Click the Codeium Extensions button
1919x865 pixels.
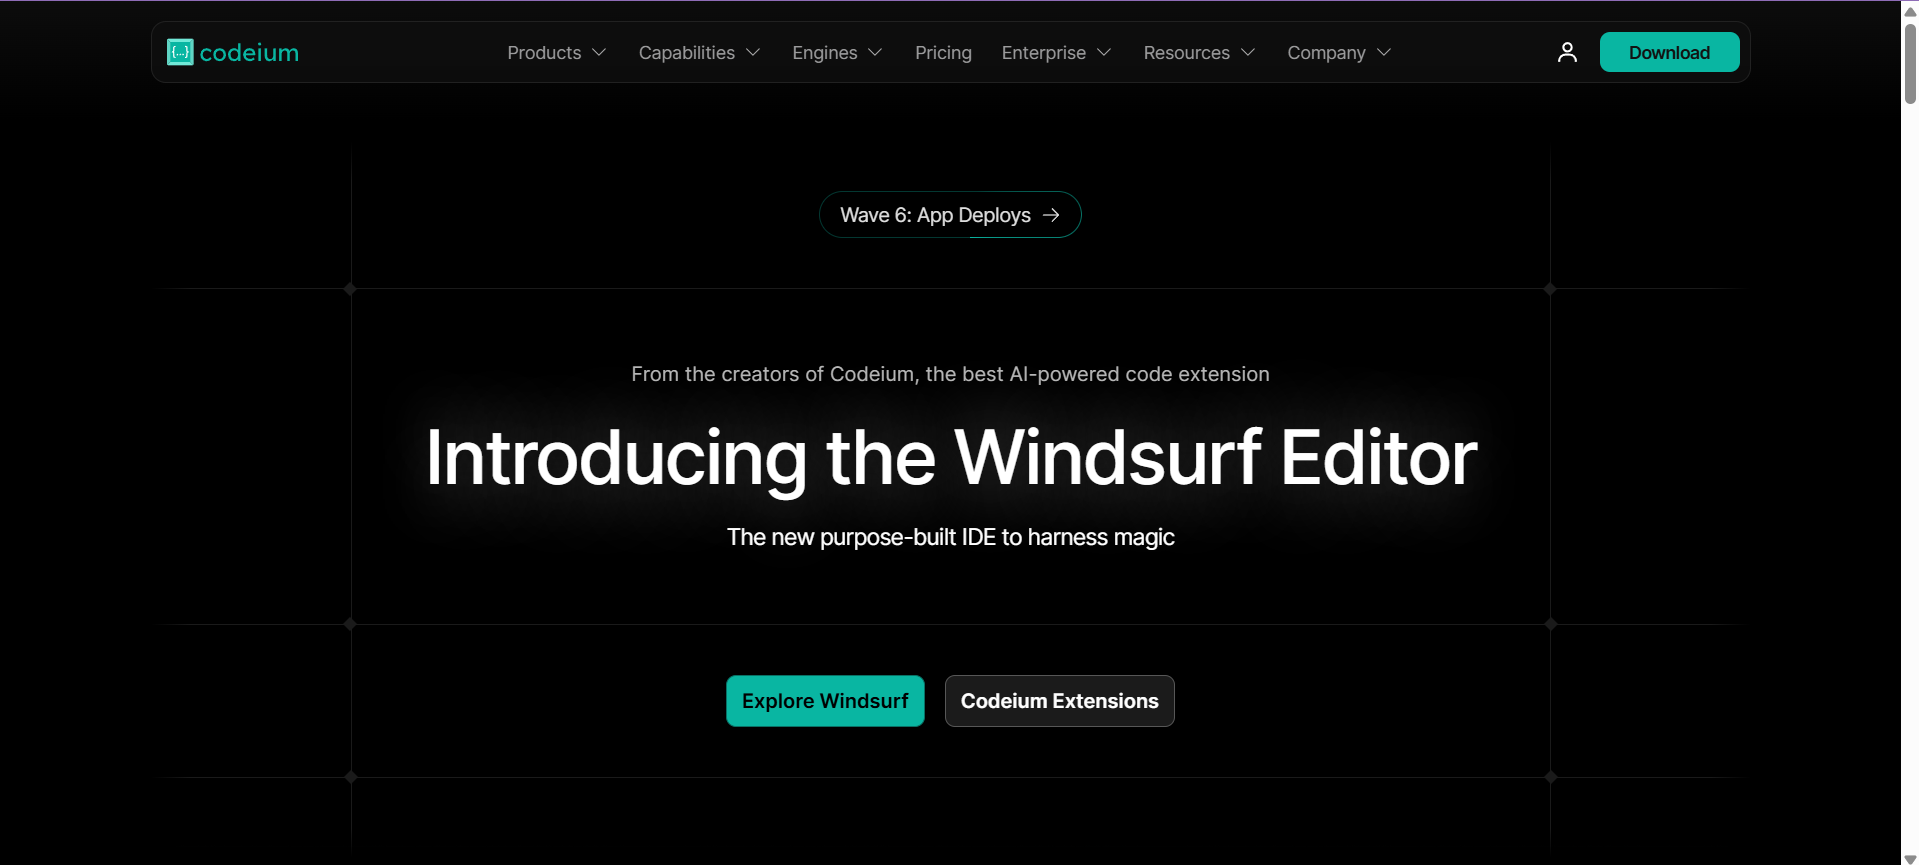click(x=1059, y=701)
